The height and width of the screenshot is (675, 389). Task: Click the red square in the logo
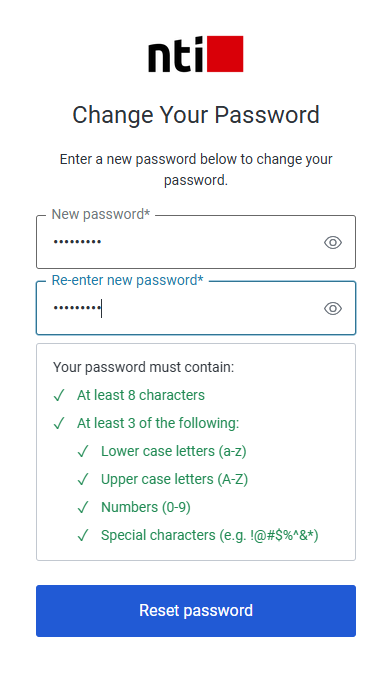(x=225, y=54)
